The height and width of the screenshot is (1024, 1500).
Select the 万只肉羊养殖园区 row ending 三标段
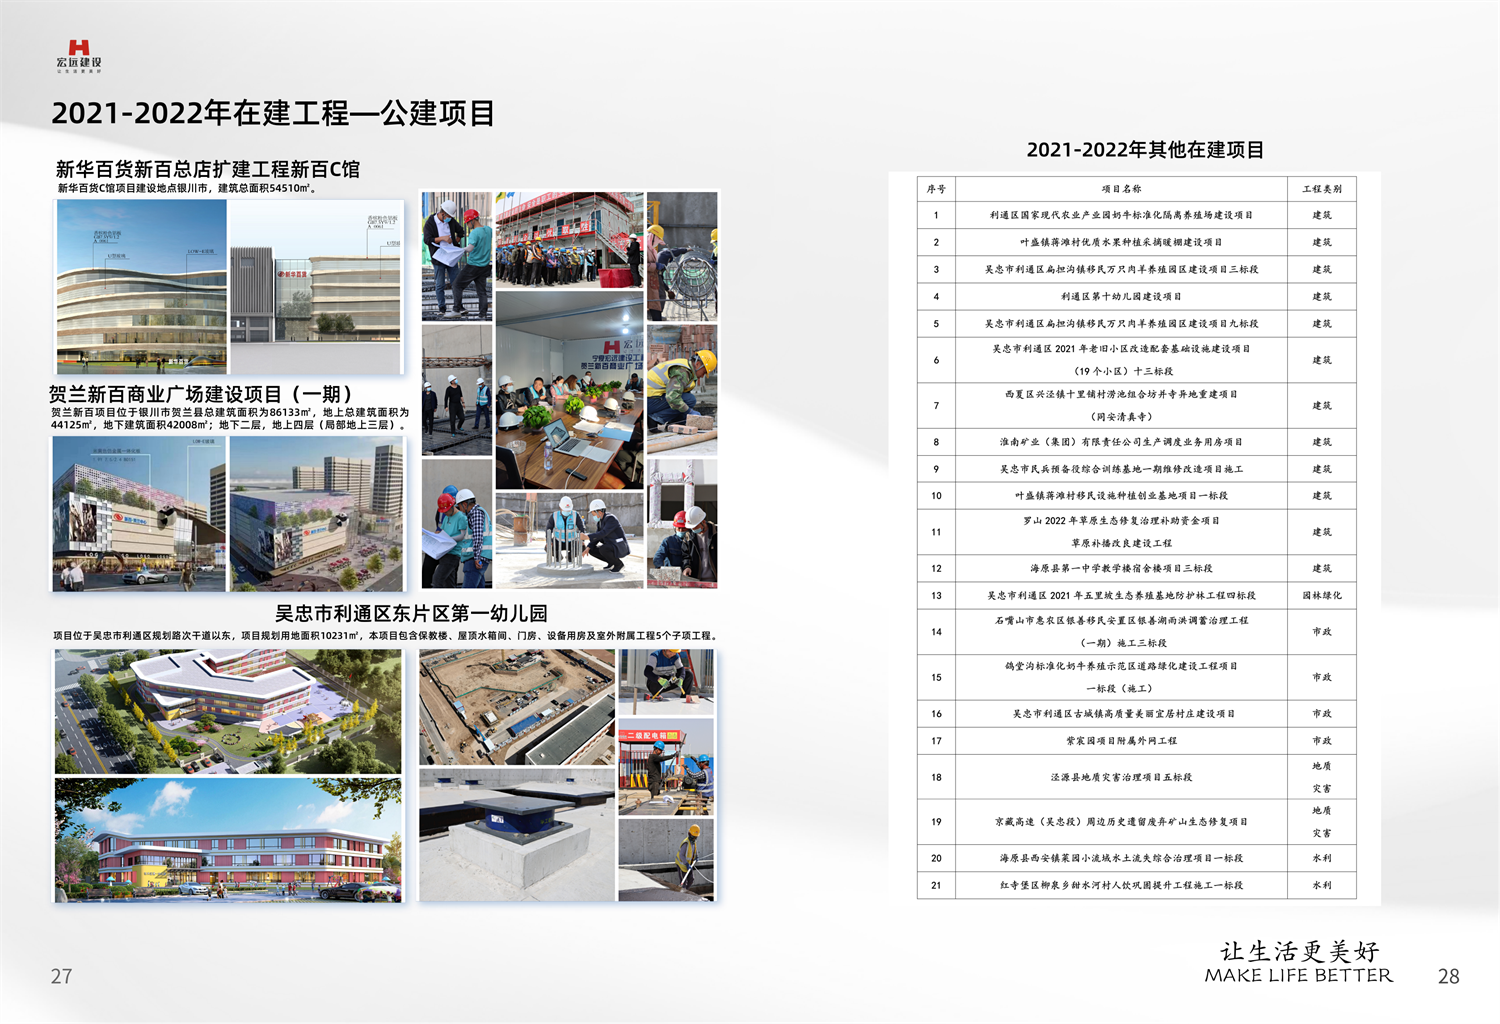1136,269
